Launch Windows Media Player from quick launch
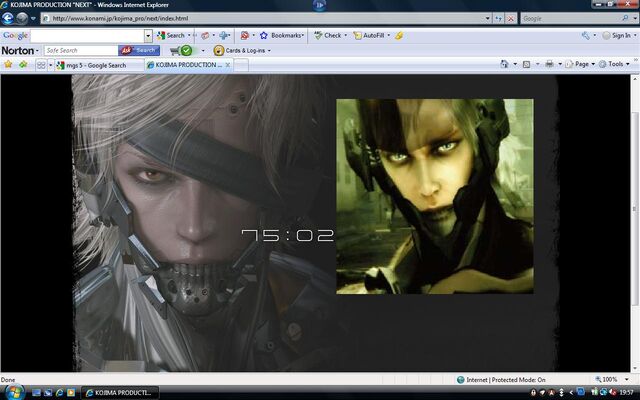Image resolution: width=640 pixels, height=400 pixels. [71, 393]
